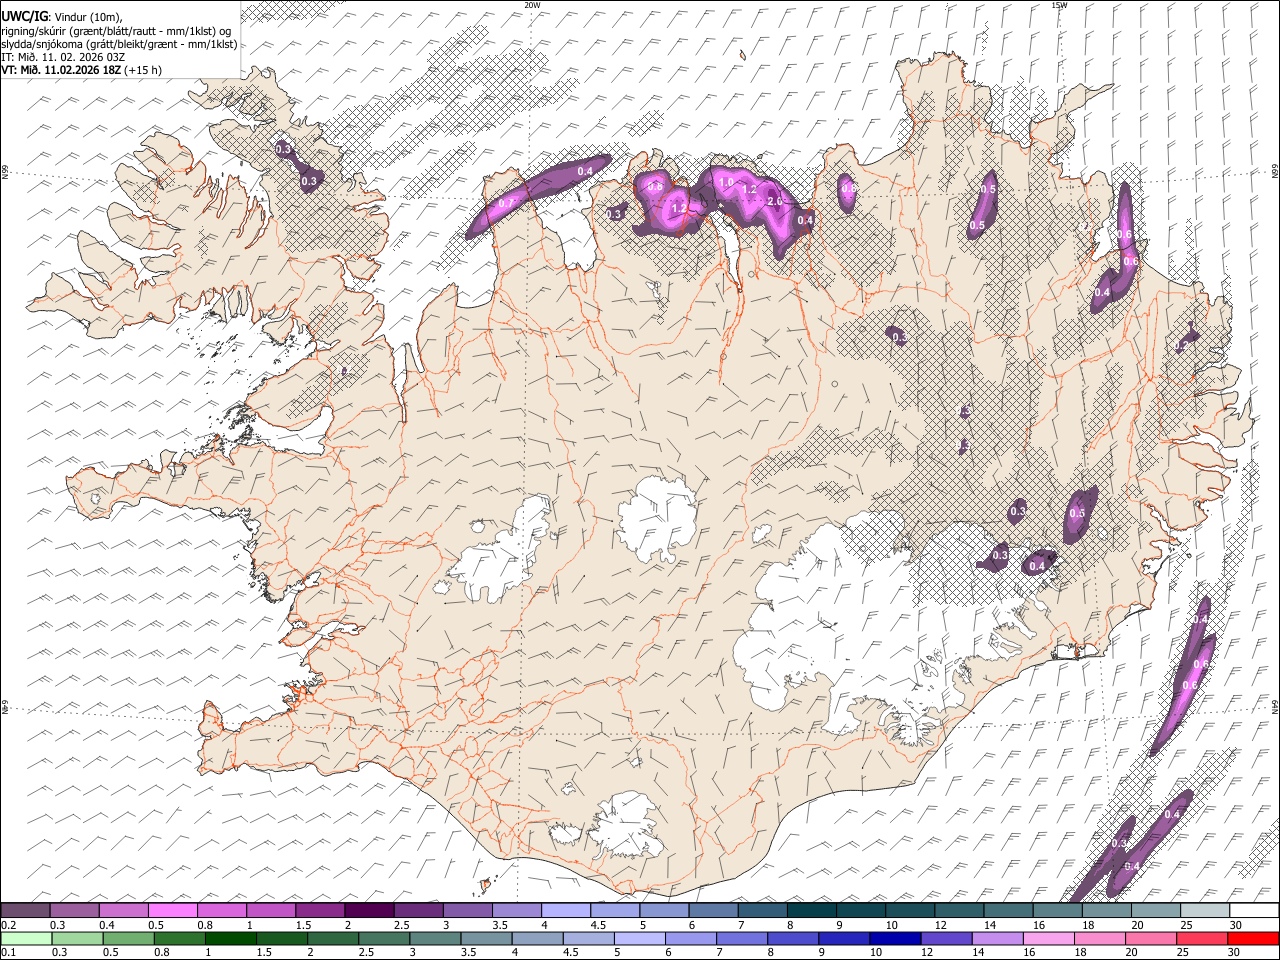Click the '0.2' label of the upper legend
1280x960 pixels.
[x=8, y=925]
